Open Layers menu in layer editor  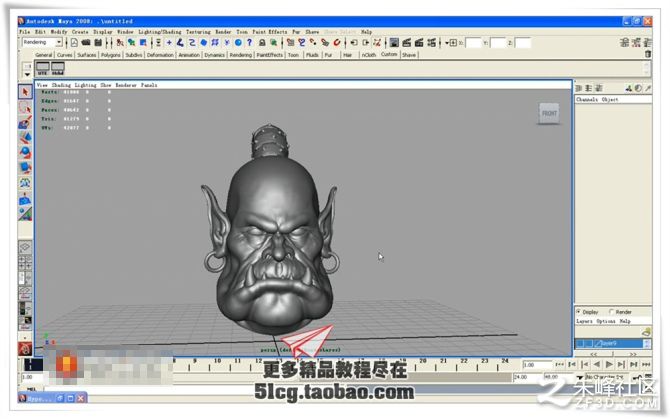(585, 321)
